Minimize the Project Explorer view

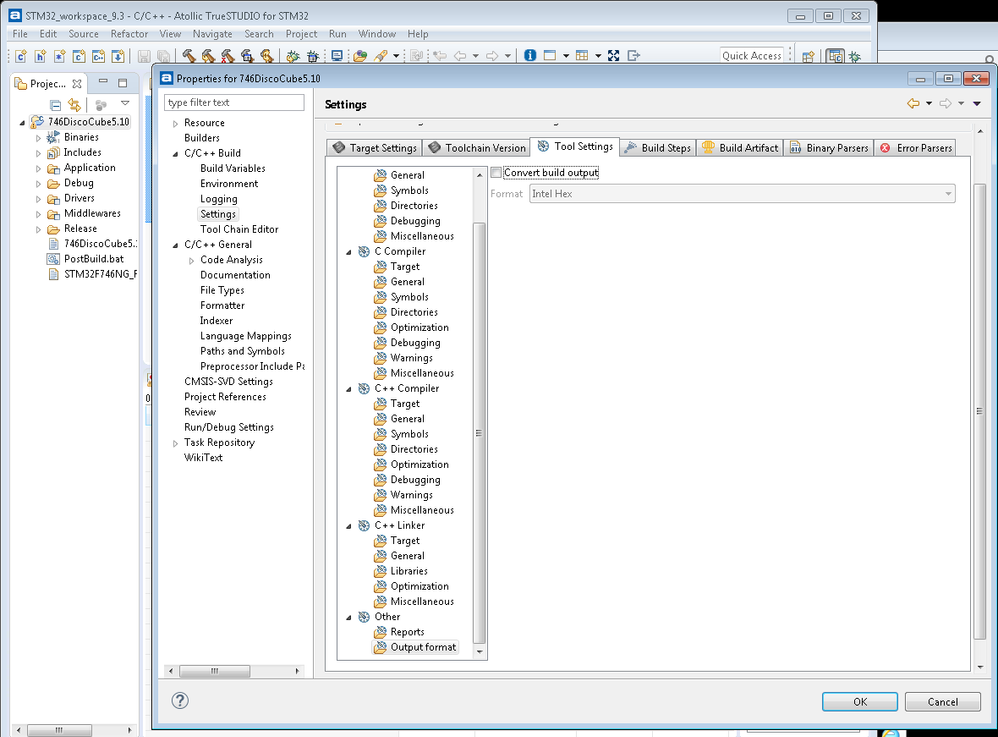click(x=102, y=82)
